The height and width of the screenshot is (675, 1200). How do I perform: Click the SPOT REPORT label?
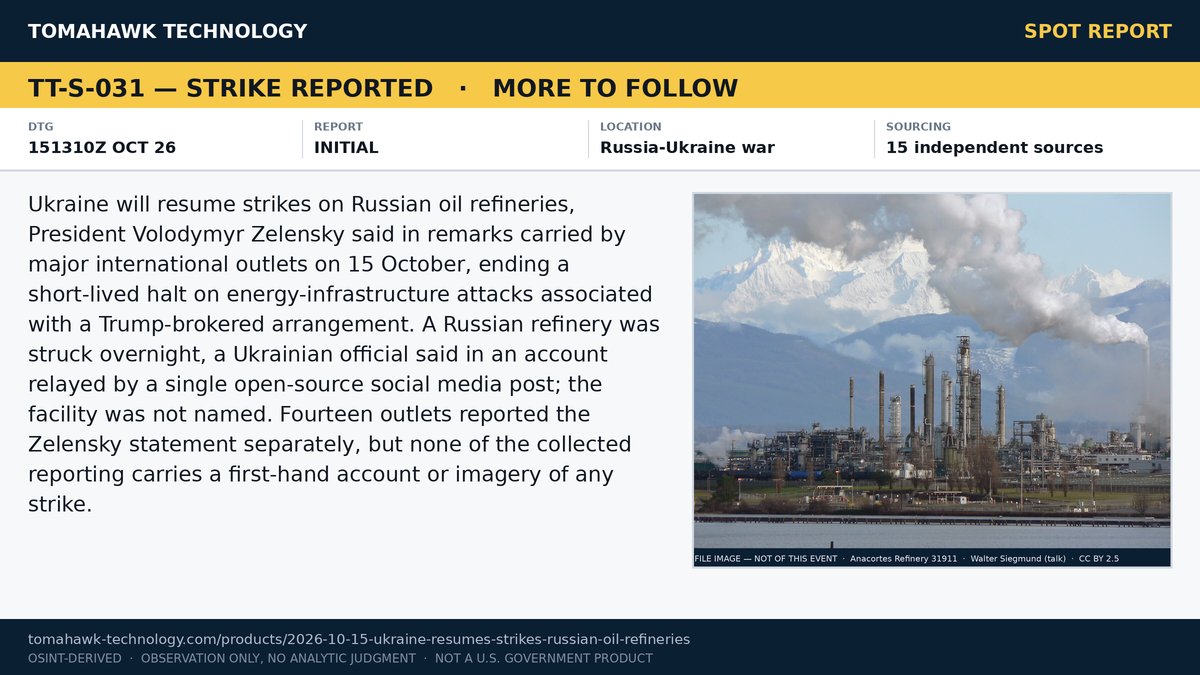coord(1098,31)
